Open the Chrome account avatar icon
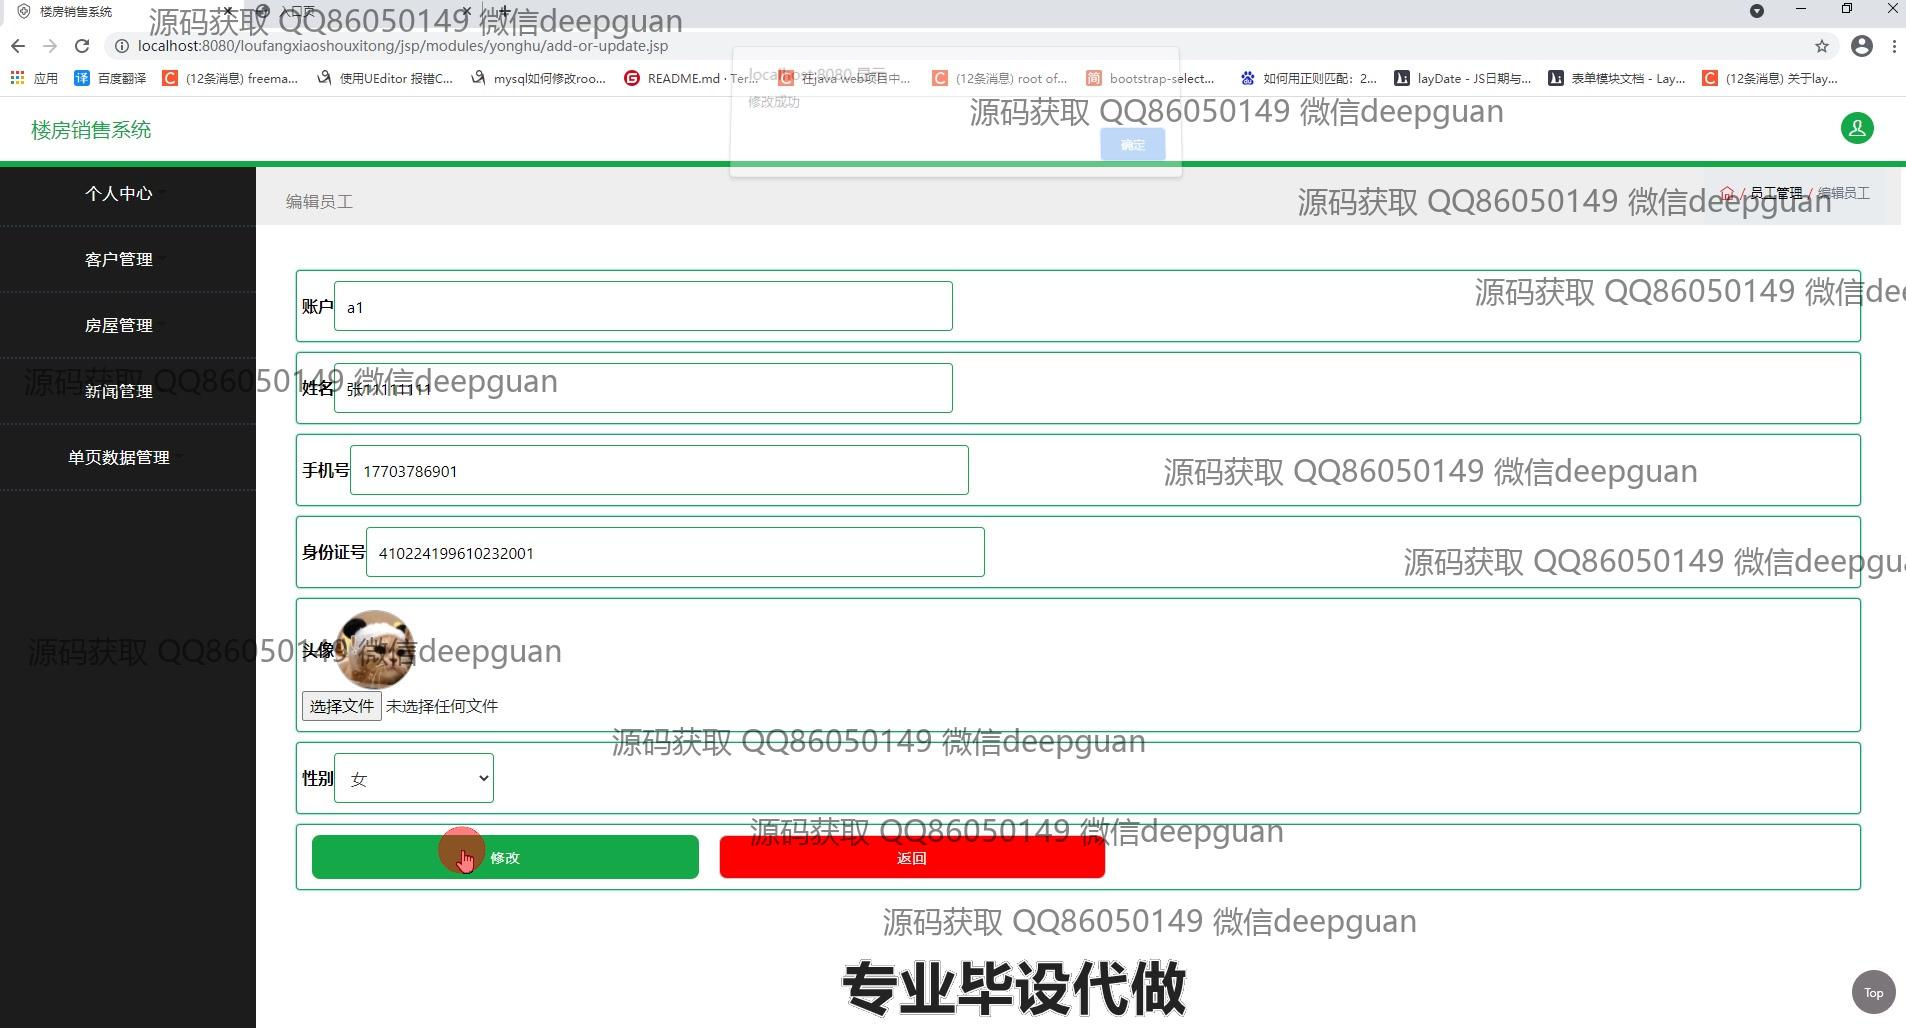The image size is (1906, 1028). tap(1861, 46)
